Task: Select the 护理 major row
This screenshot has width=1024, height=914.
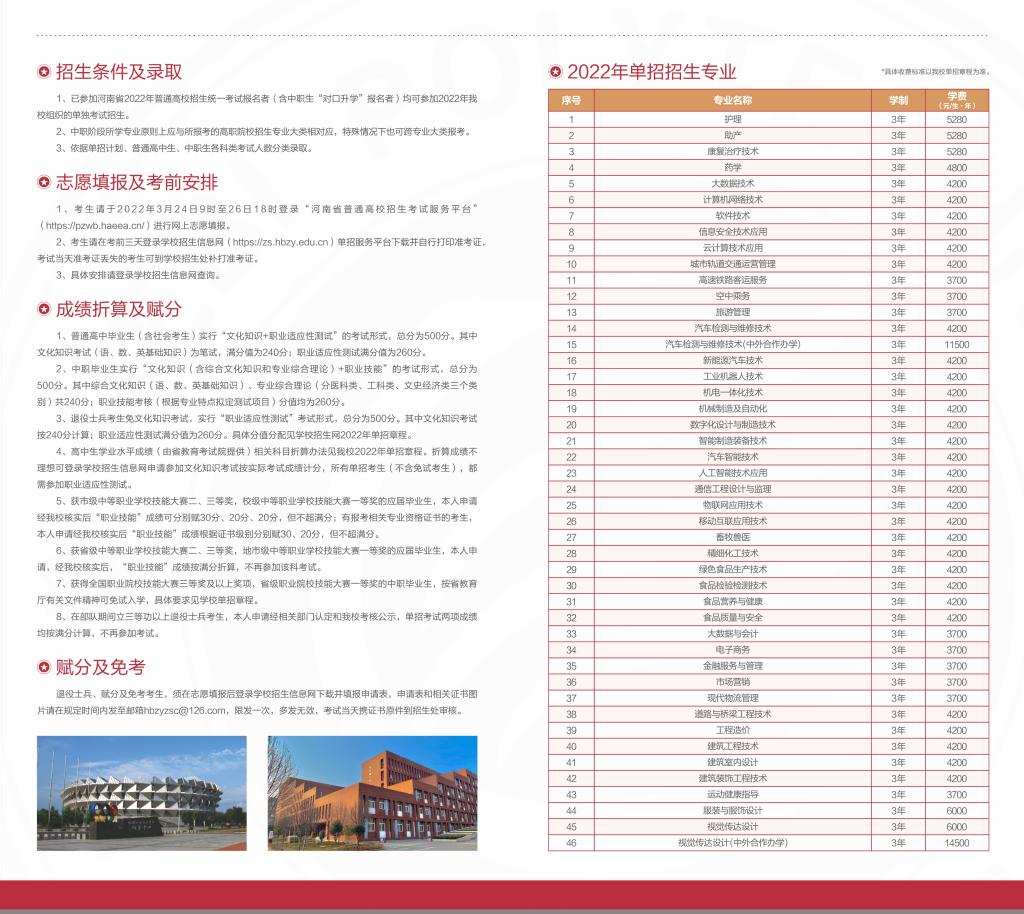Action: click(x=732, y=119)
